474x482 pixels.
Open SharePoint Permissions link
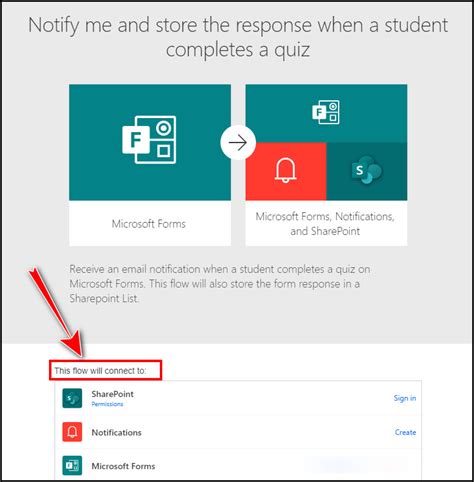tap(107, 404)
